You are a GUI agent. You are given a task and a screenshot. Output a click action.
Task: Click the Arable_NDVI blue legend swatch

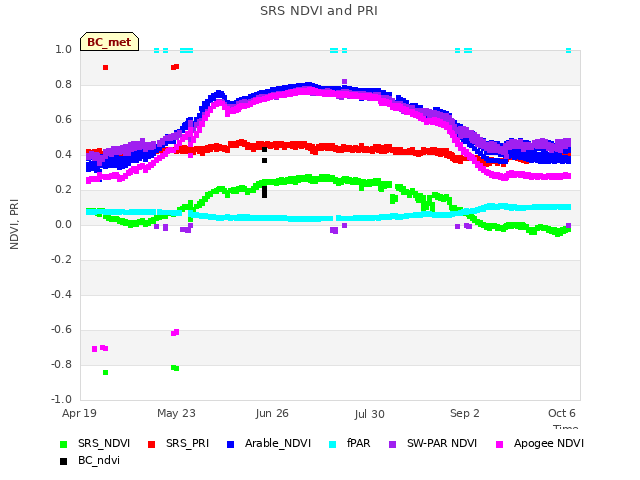coord(231,444)
